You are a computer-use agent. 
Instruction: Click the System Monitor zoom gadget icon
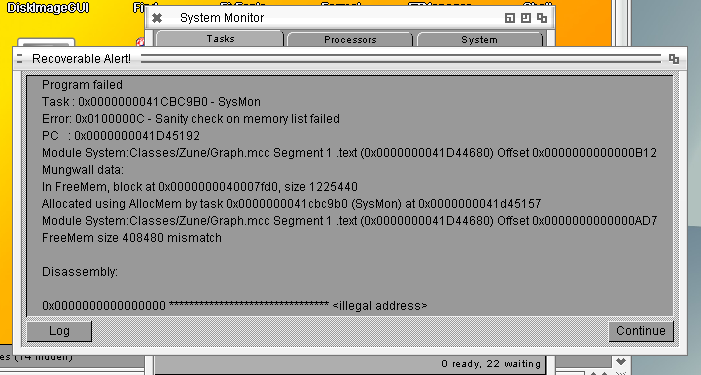click(526, 18)
